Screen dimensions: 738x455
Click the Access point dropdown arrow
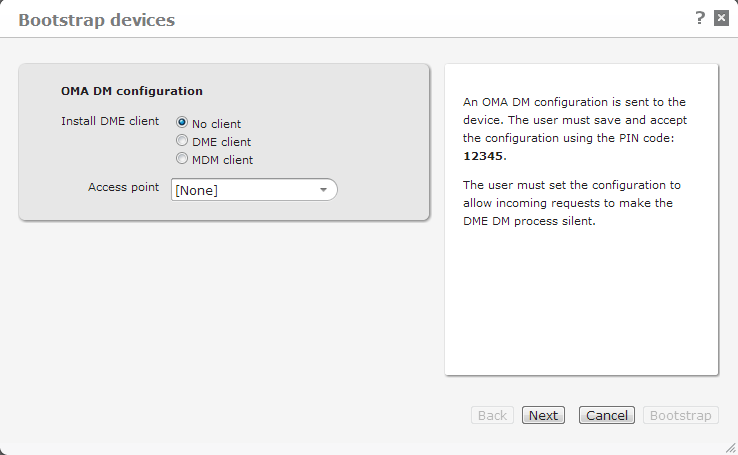[x=324, y=190]
